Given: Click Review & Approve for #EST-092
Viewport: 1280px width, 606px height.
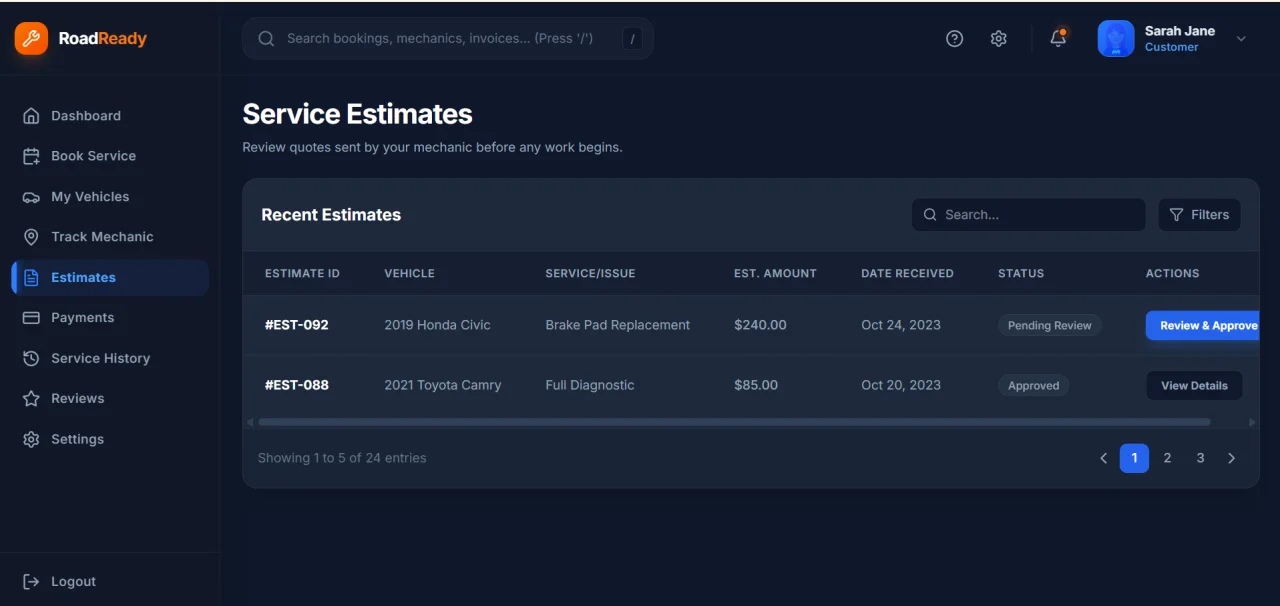Looking at the screenshot, I should [1202, 325].
